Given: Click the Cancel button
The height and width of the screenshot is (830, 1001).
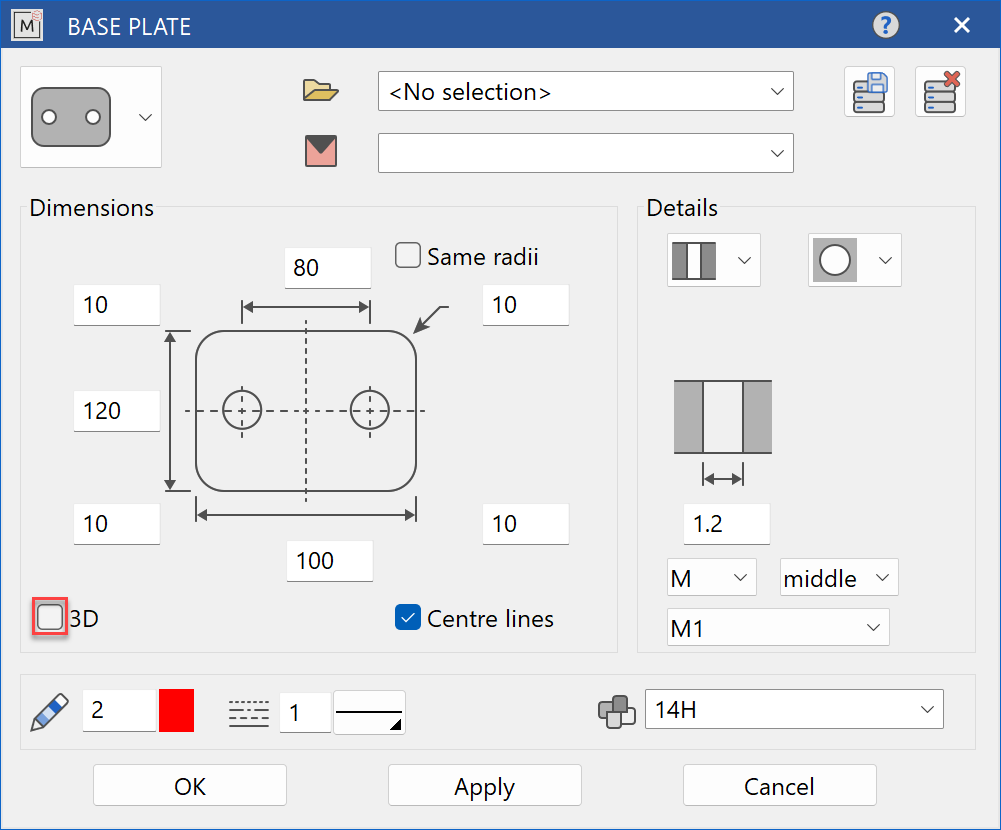Looking at the screenshot, I should [779, 785].
